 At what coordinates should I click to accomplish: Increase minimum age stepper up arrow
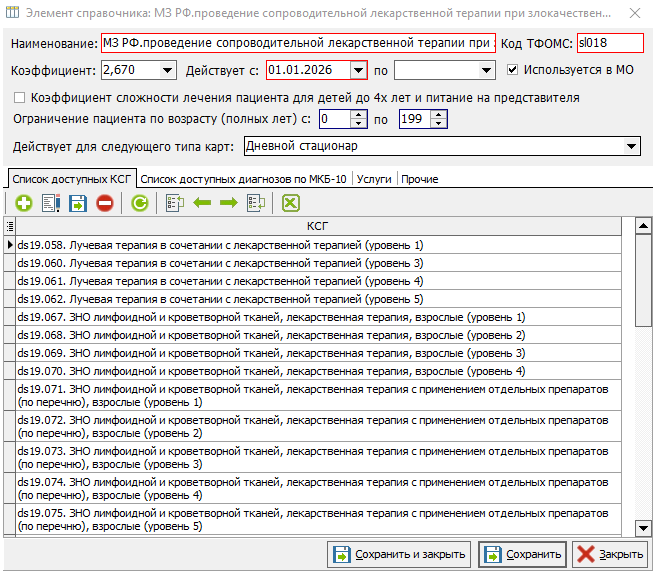click(358, 114)
